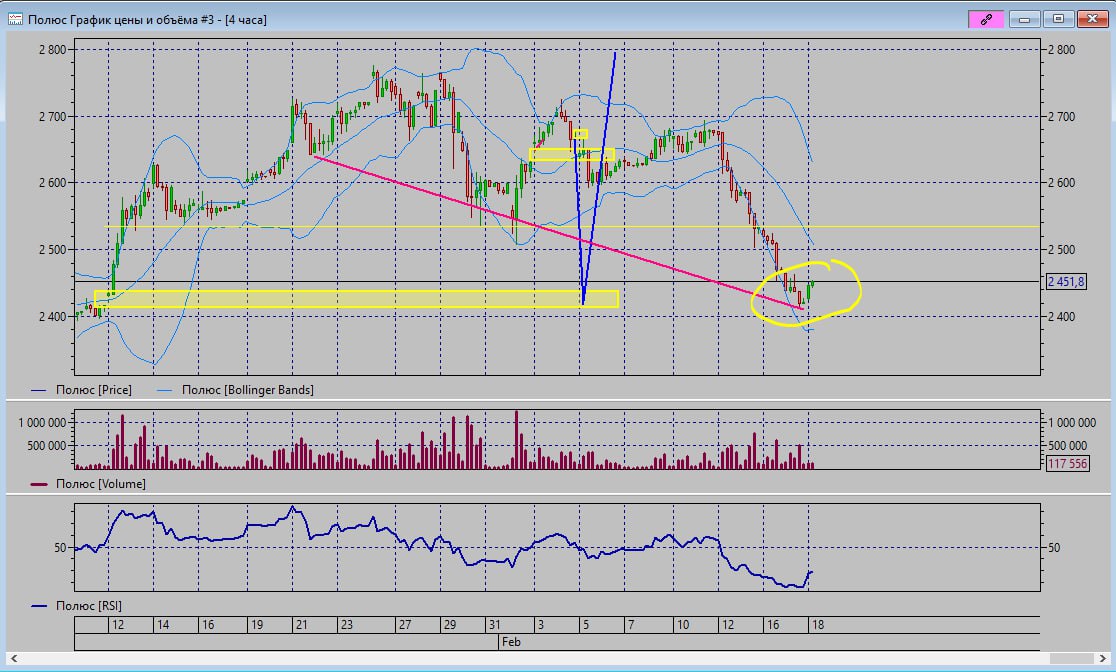Minimize the Полюс chart window
The width and height of the screenshot is (1116, 672).
point(1025,19)
